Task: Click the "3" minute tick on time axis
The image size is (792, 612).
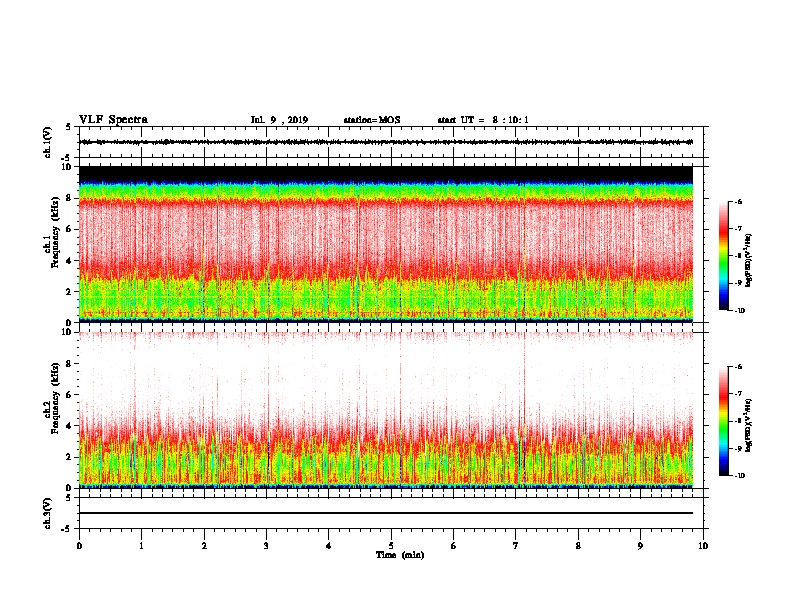Action: (266, 546)
